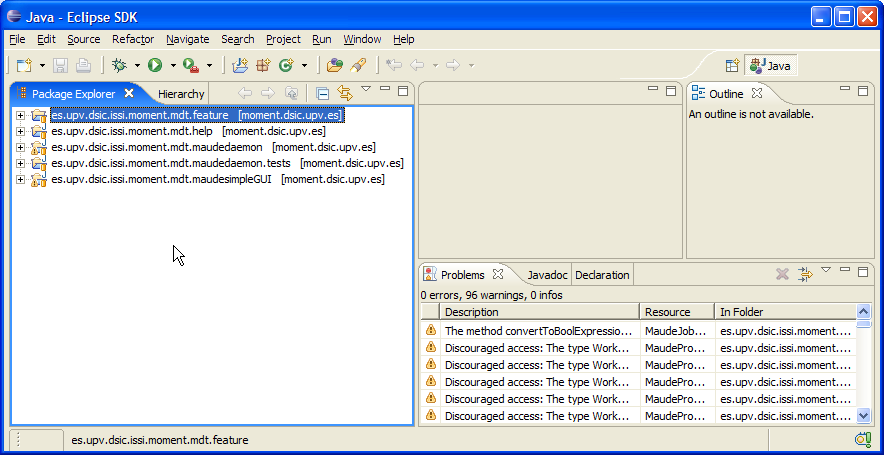Image resolution: width=884 pixels, height=455 pixels.
Task: Open the Problems view menu triangle
Action: pyautogui.click(x=826, y=270)
